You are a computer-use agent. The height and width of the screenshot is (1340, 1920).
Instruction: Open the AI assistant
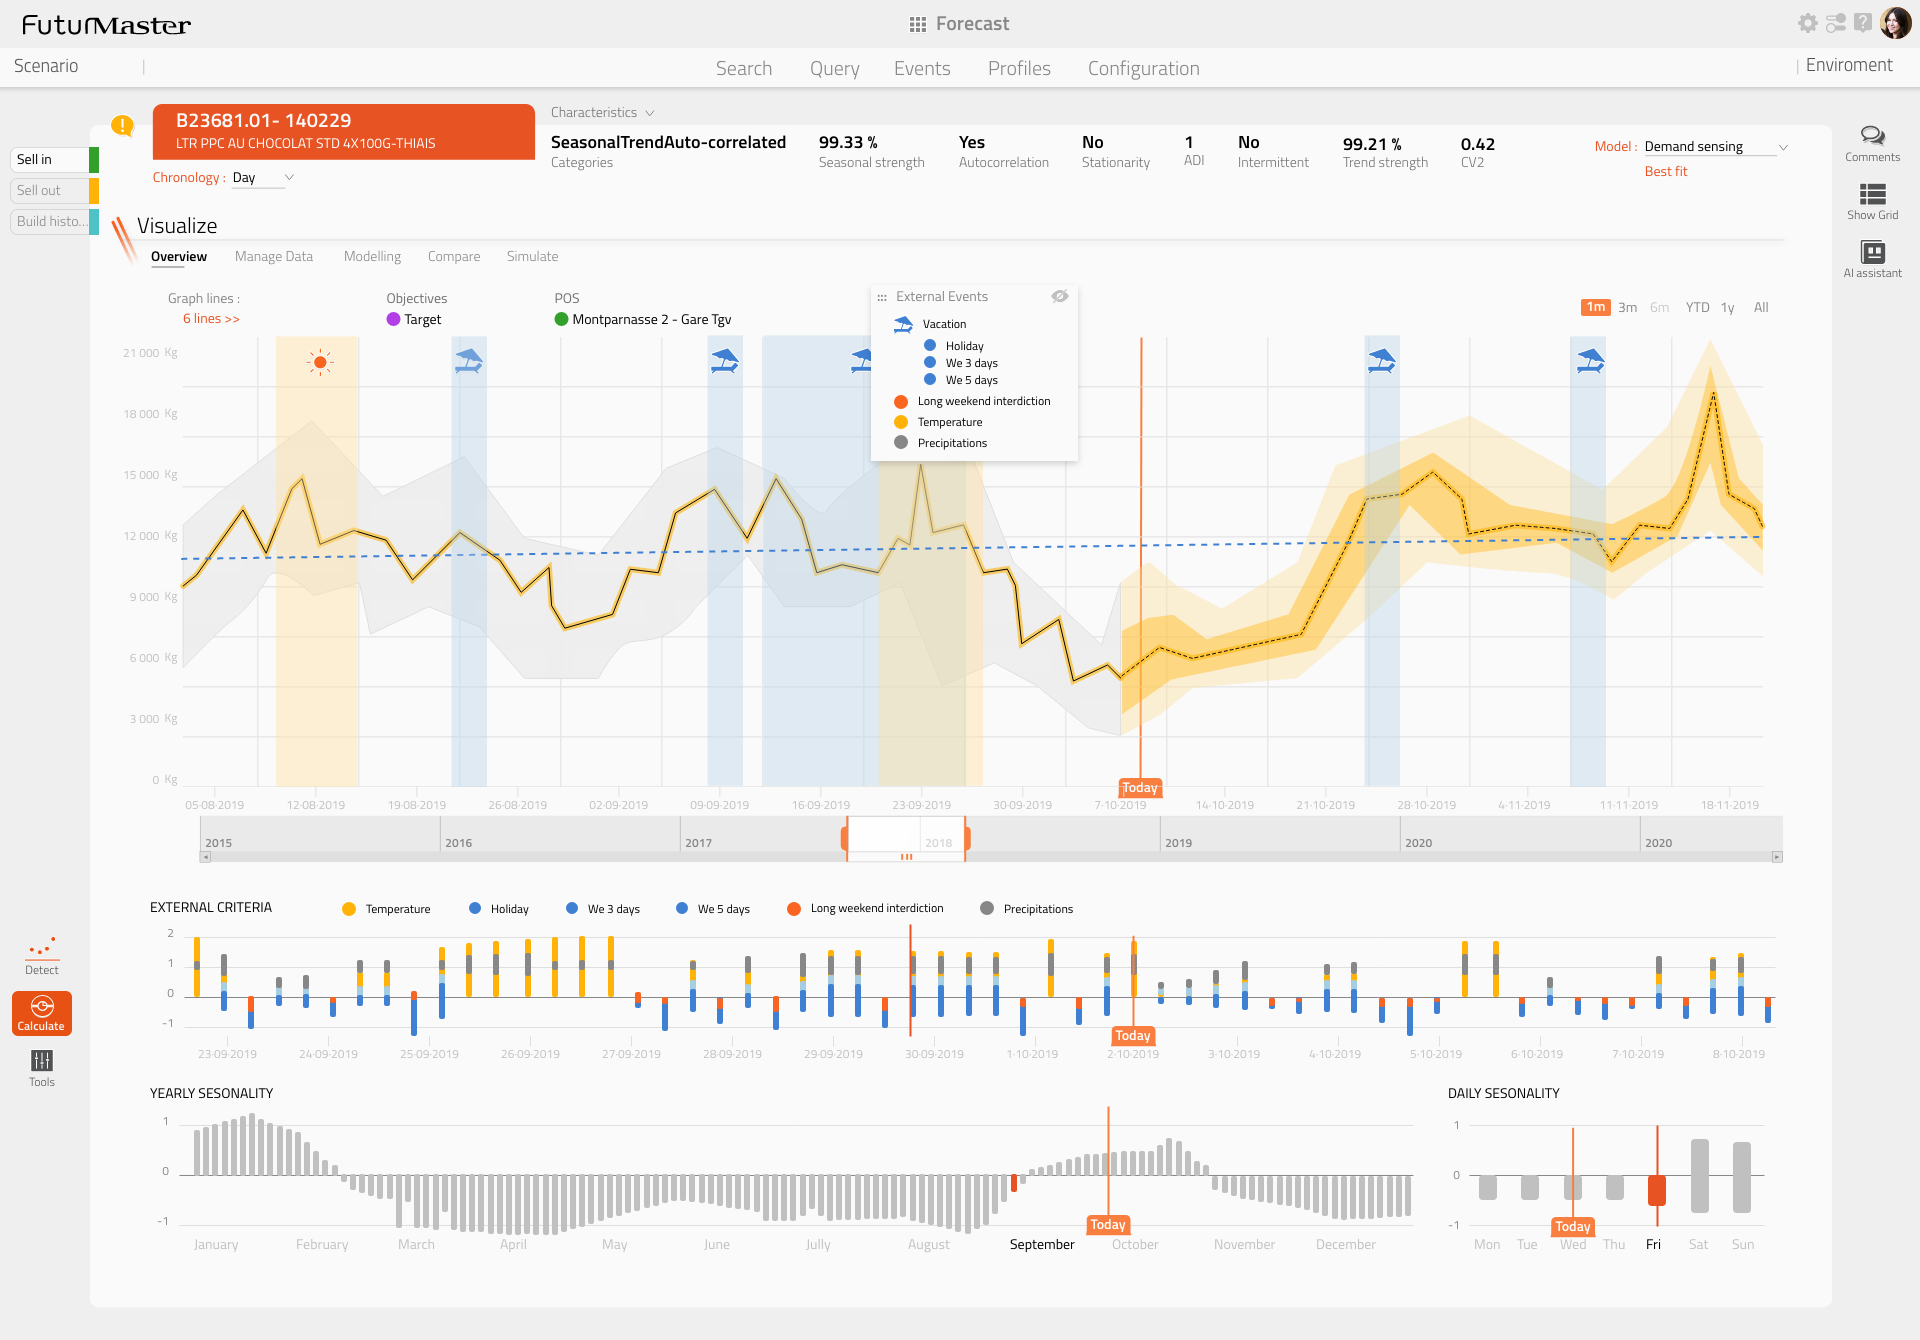[1872, 257]
